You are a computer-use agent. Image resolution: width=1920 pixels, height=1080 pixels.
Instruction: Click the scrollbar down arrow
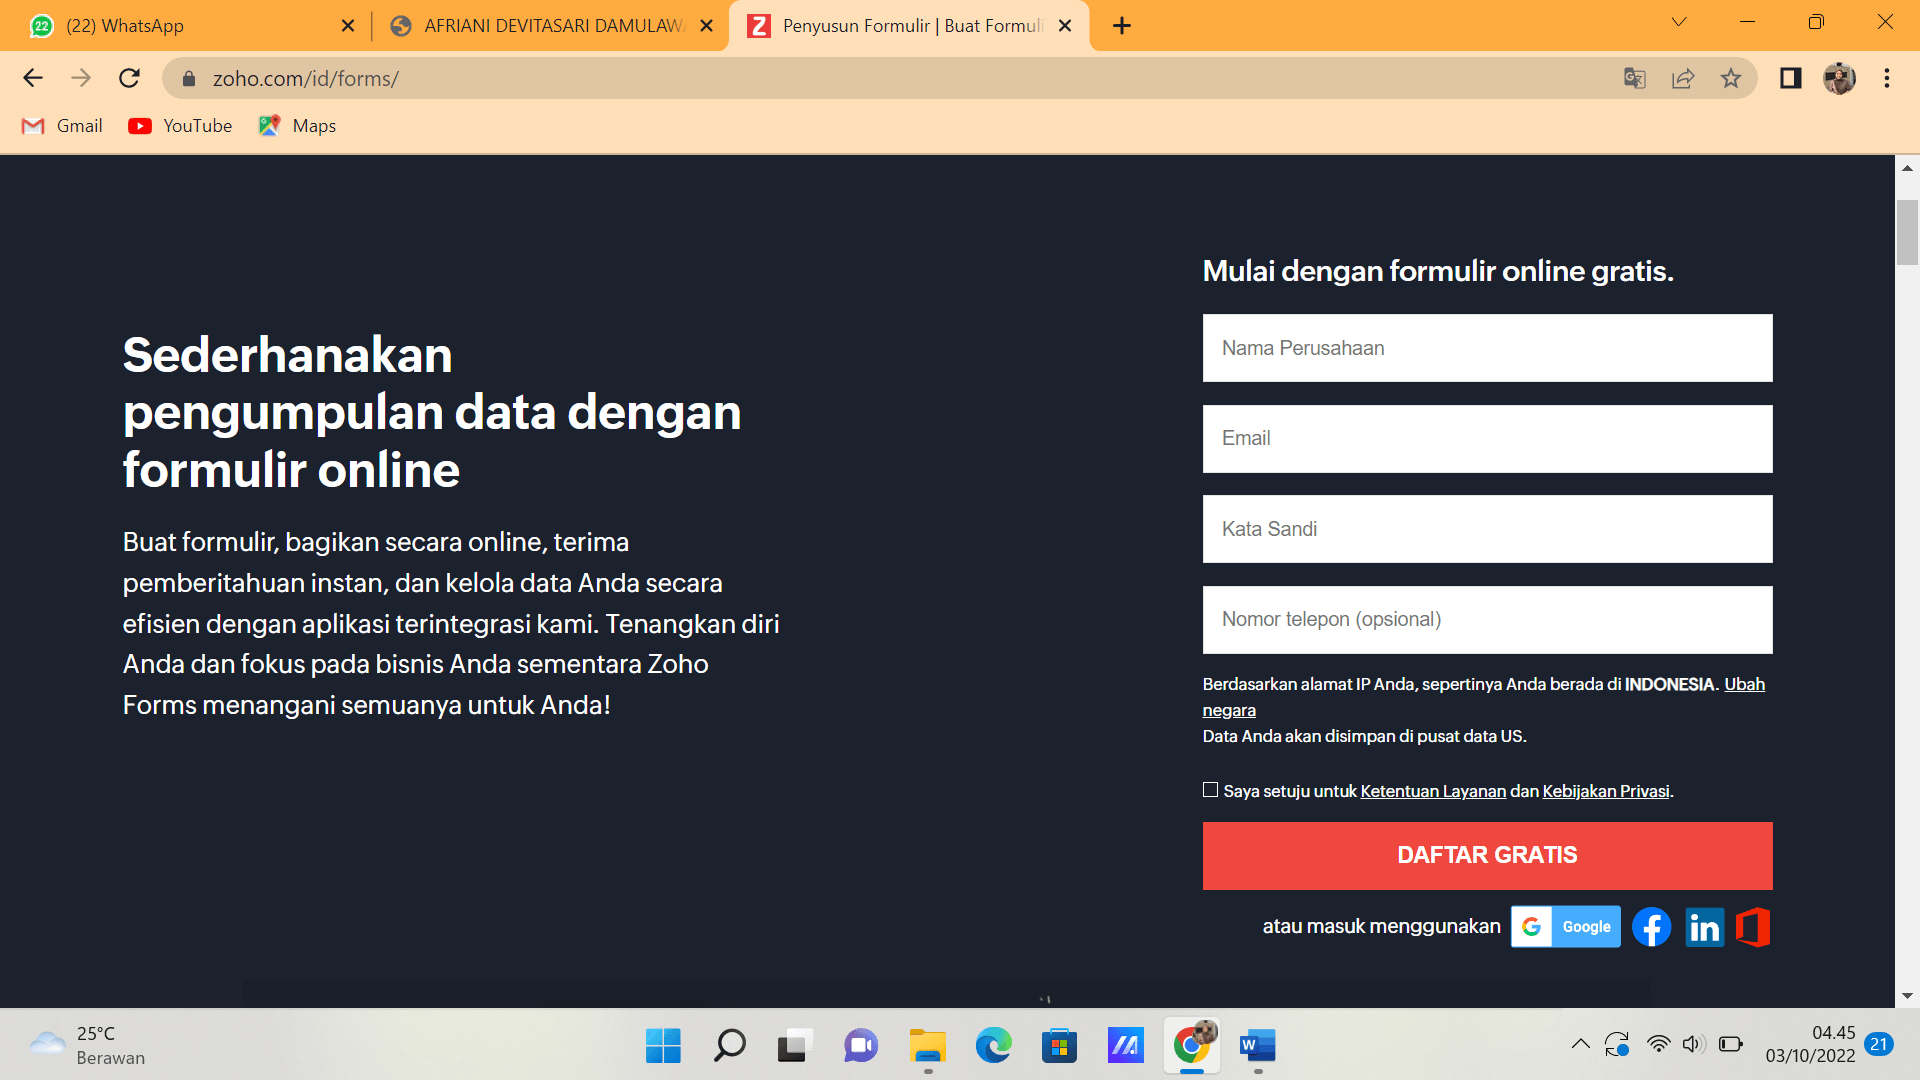pos(1907,996)
